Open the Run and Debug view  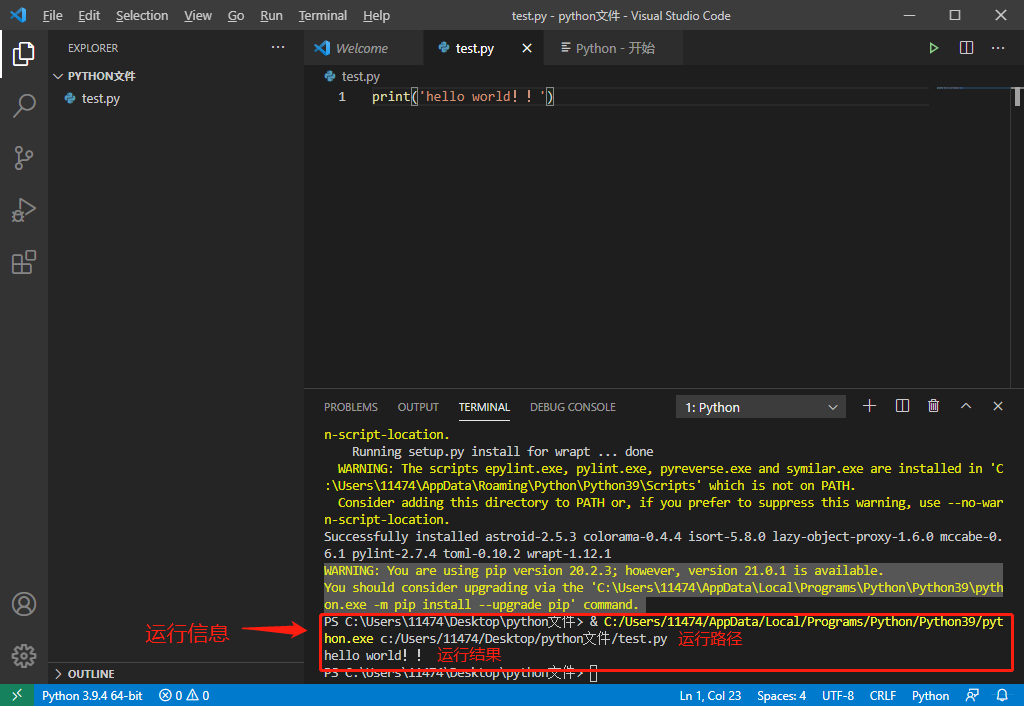24,210
